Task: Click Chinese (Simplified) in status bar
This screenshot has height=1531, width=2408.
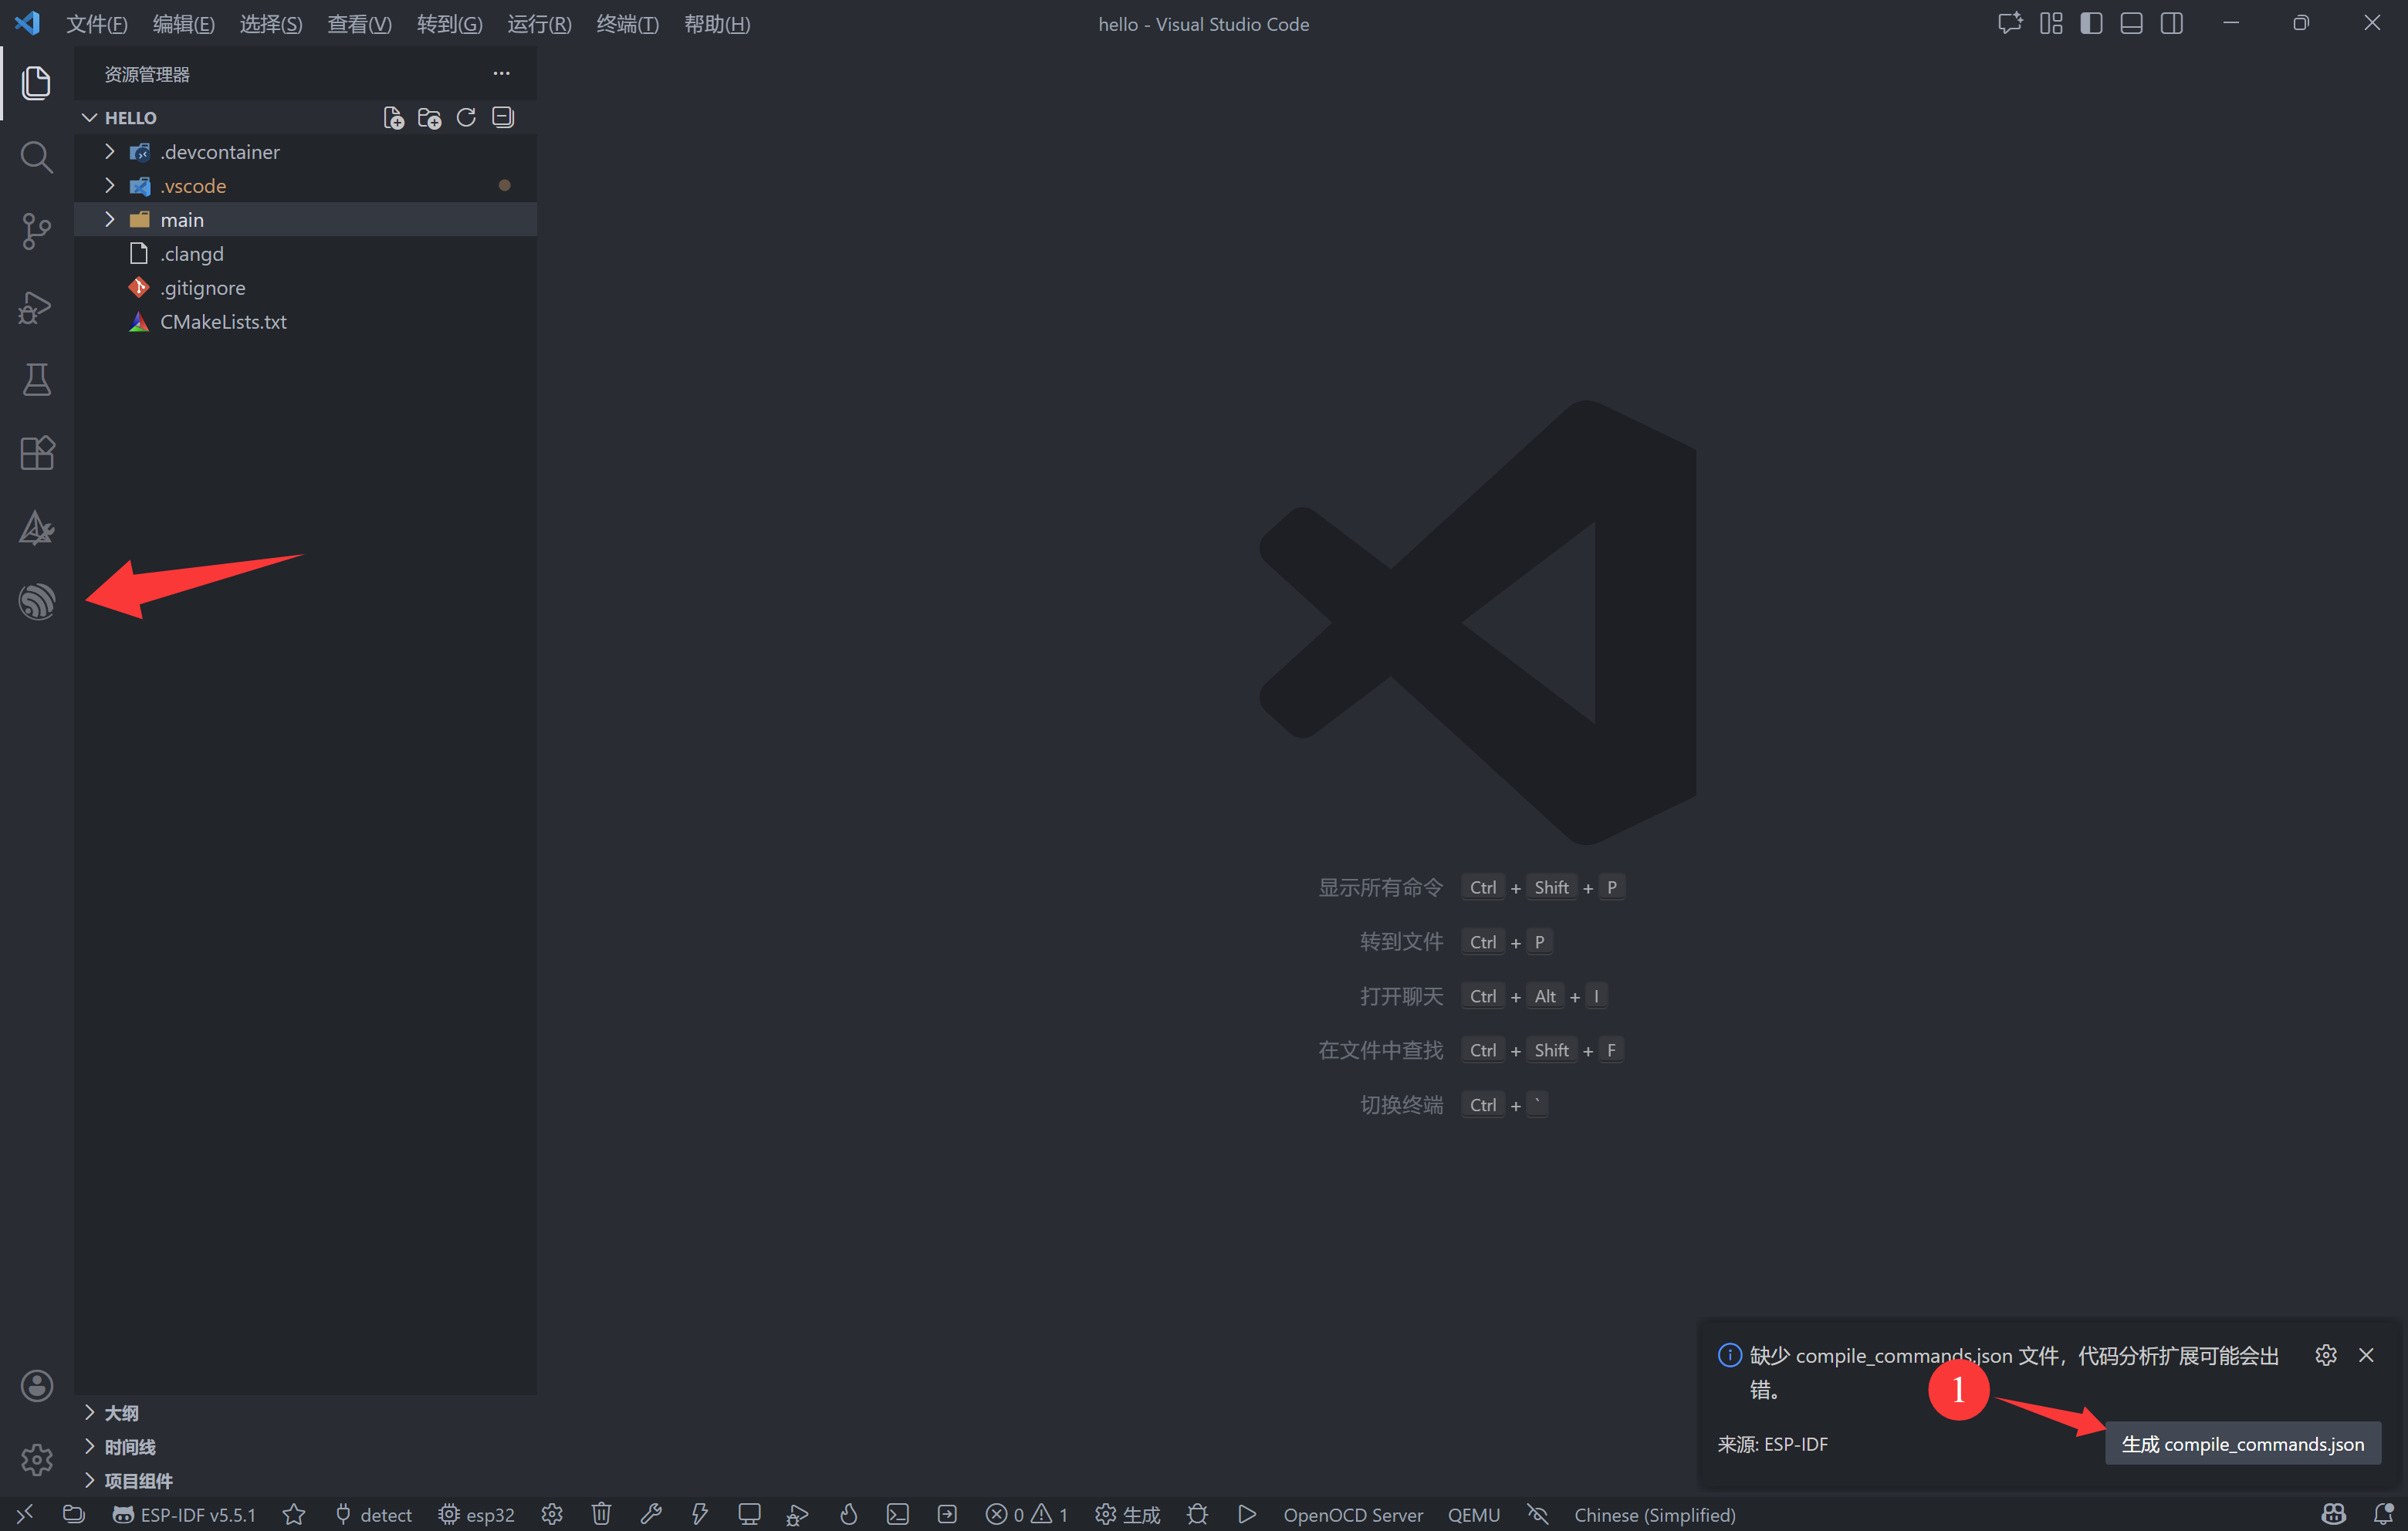Action: click(x=1655, y=1514)
